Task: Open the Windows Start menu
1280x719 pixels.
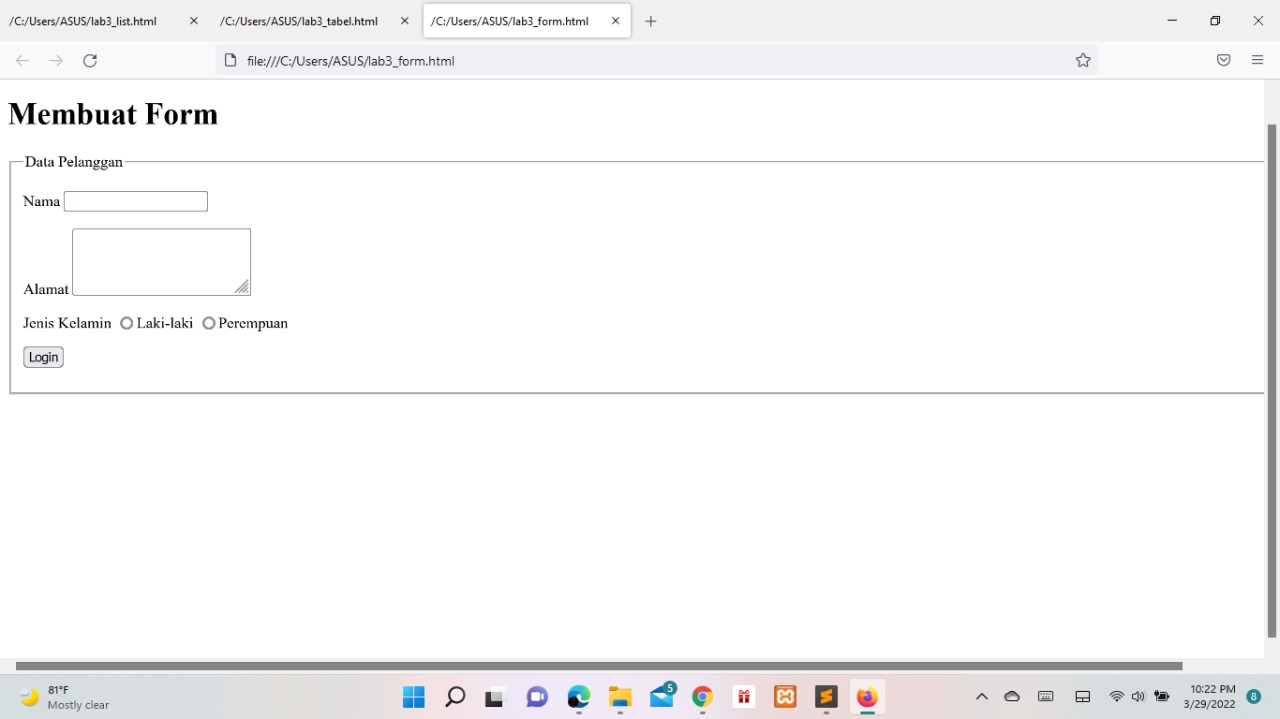Action: pos(413,697)
